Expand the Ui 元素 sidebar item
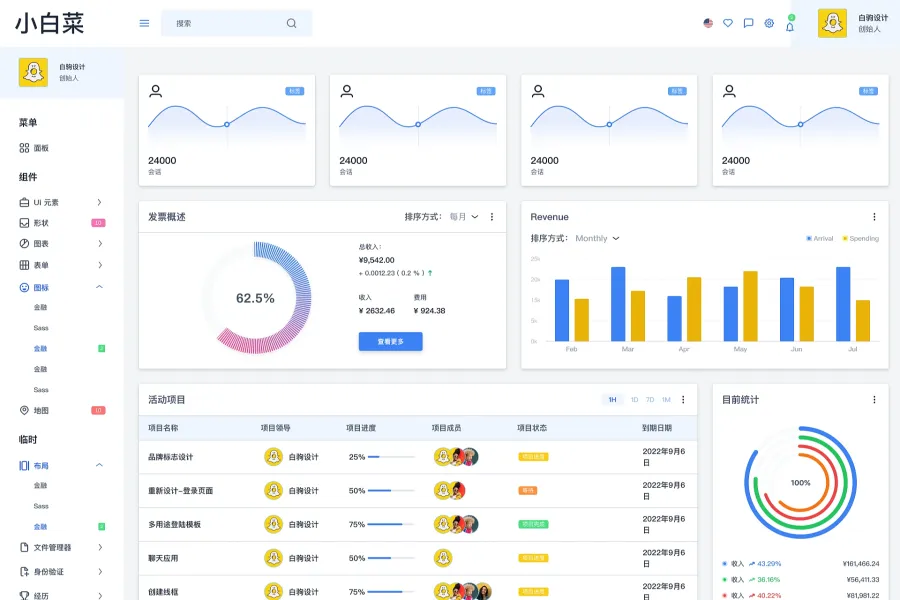 point(60,202)
